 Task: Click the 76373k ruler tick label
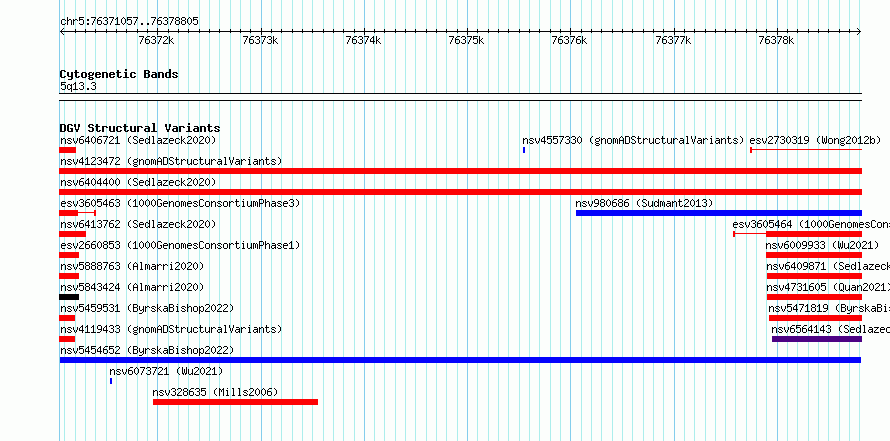click(260, 40)
